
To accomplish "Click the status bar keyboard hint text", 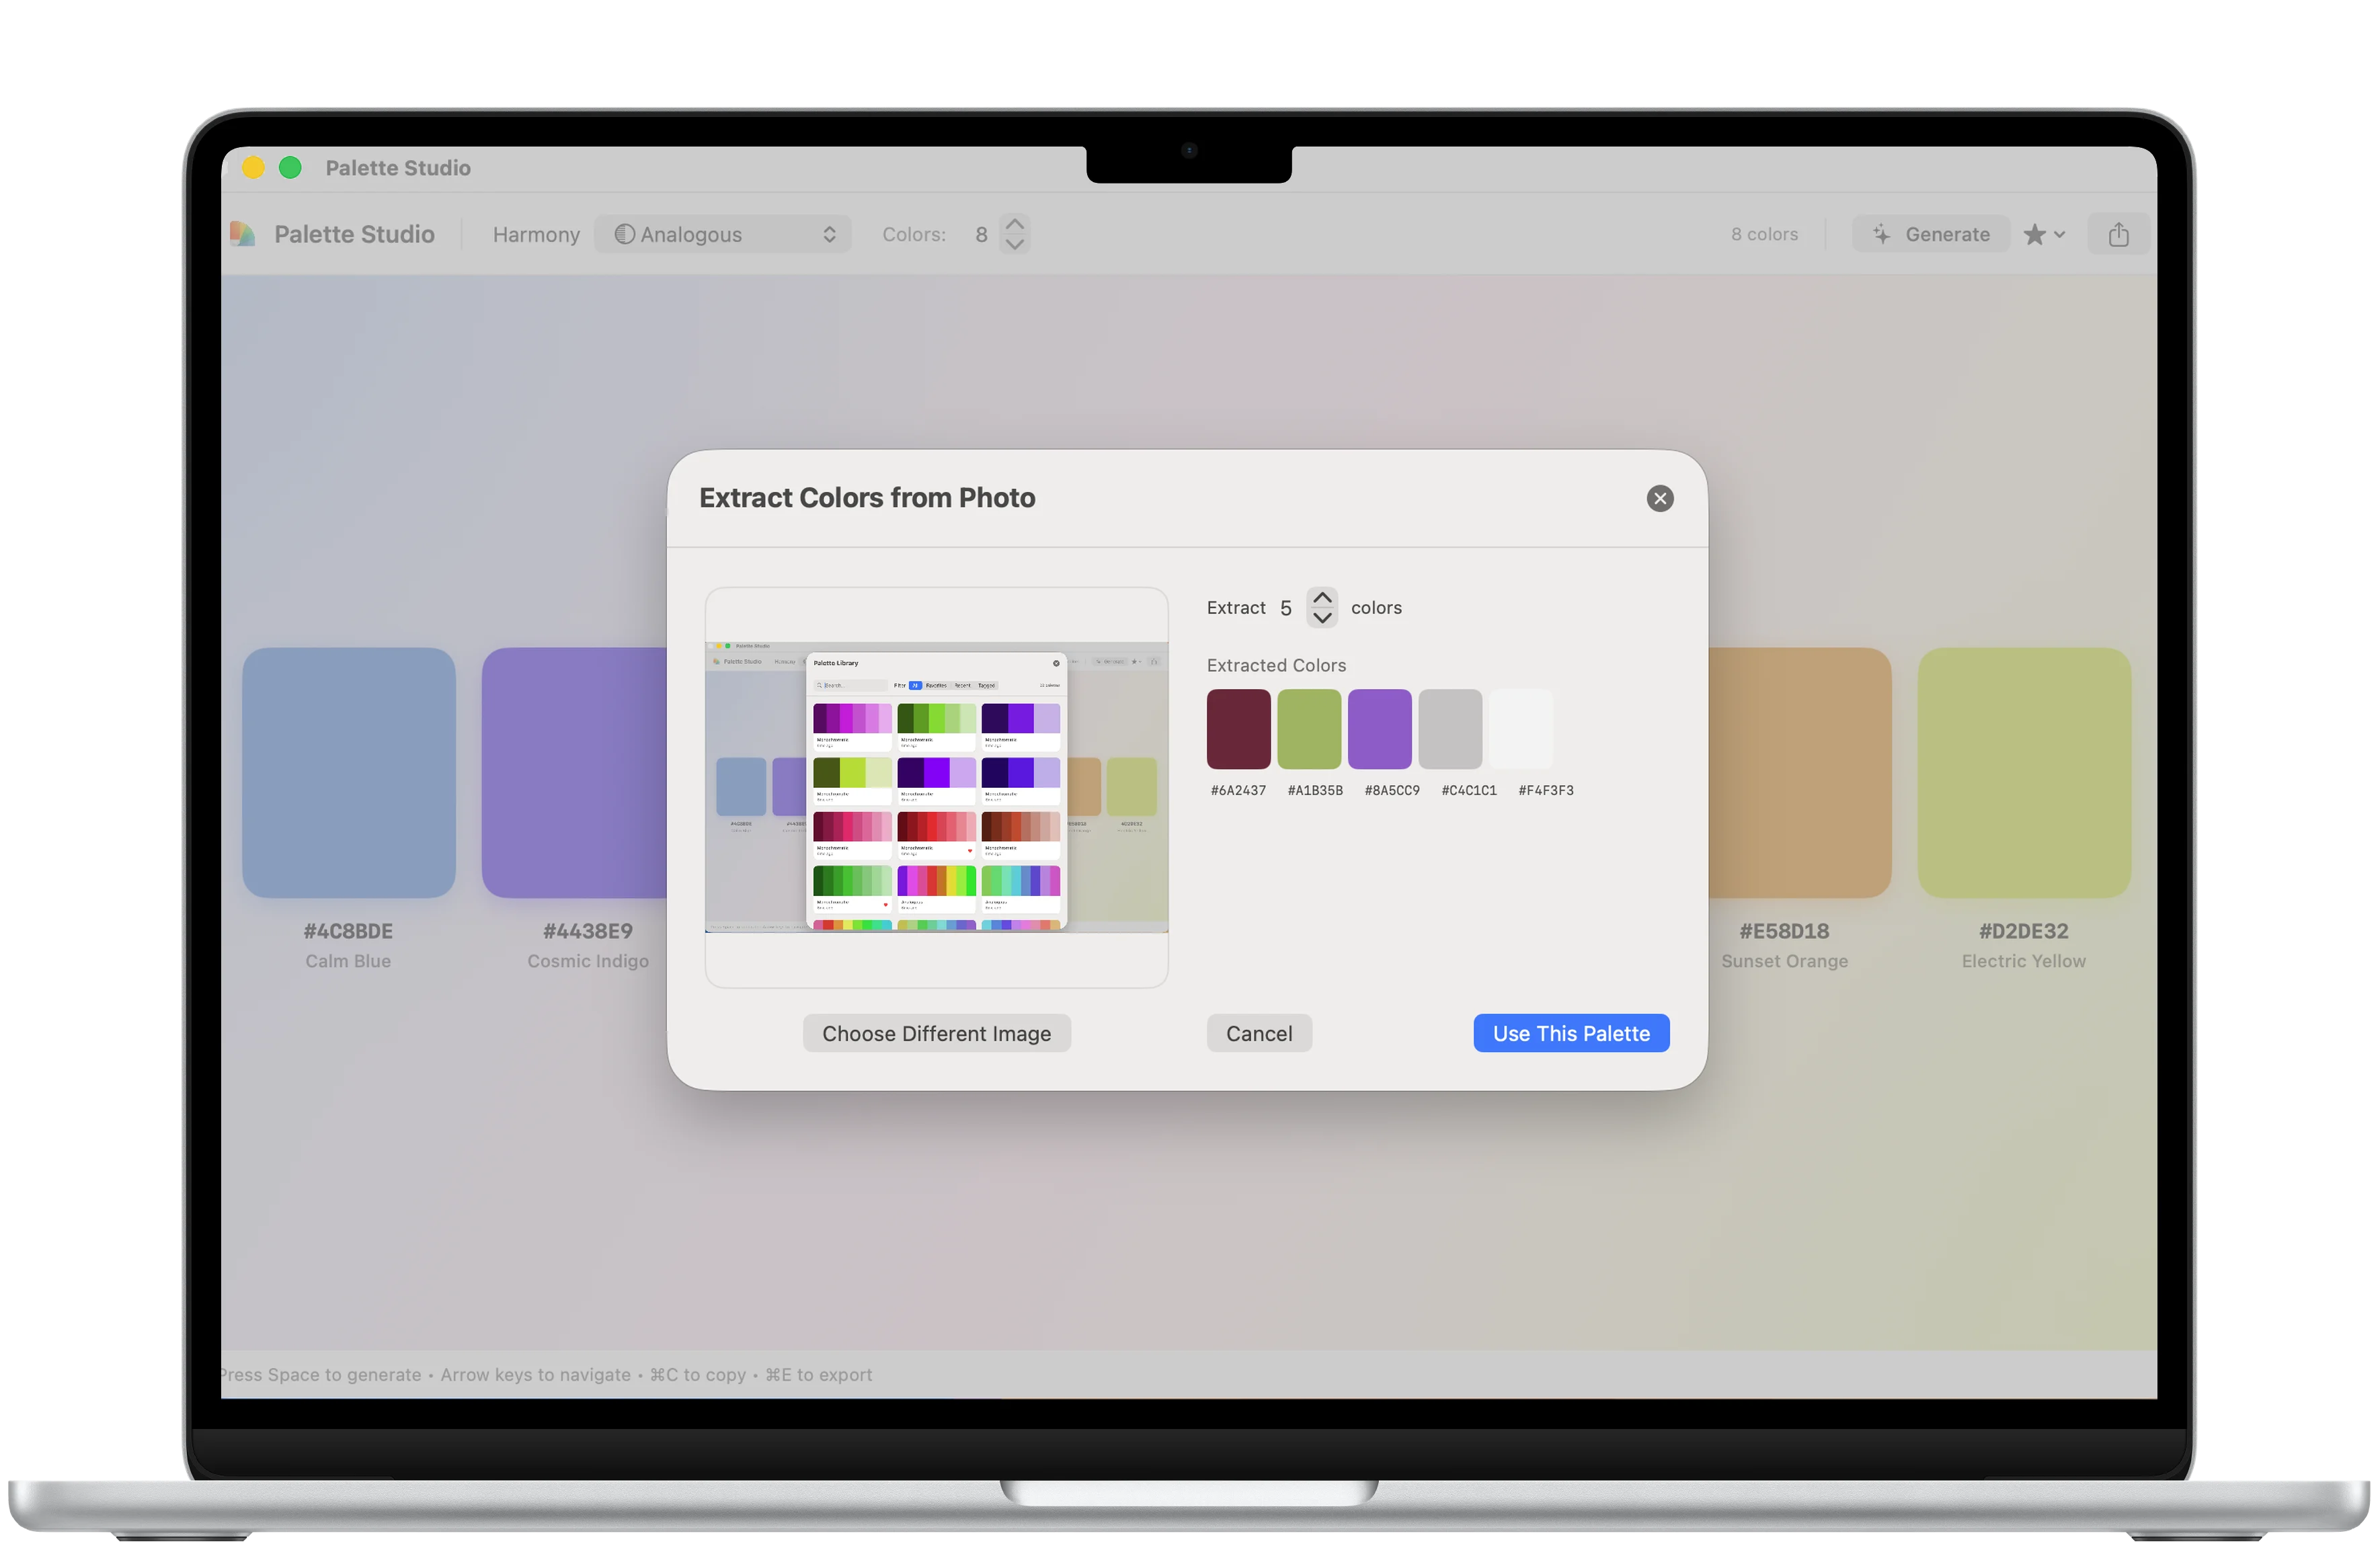I will point(546,1374).
